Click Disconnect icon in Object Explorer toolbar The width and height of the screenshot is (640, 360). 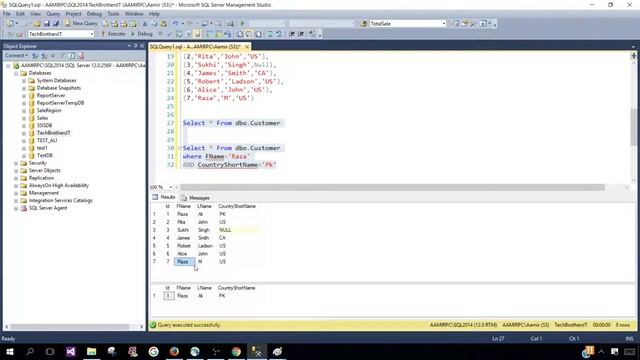44,56
